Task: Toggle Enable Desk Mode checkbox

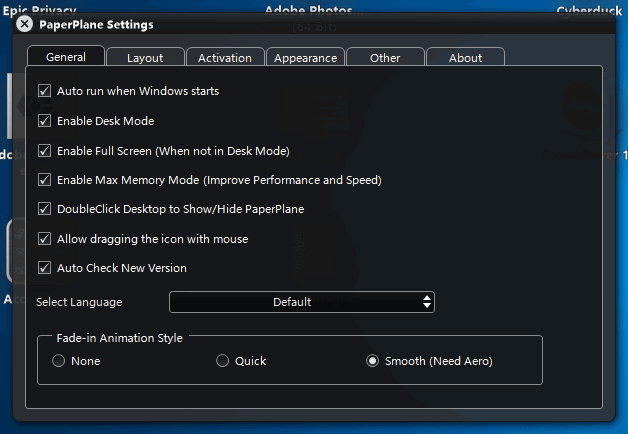Action: coord(44,121)
